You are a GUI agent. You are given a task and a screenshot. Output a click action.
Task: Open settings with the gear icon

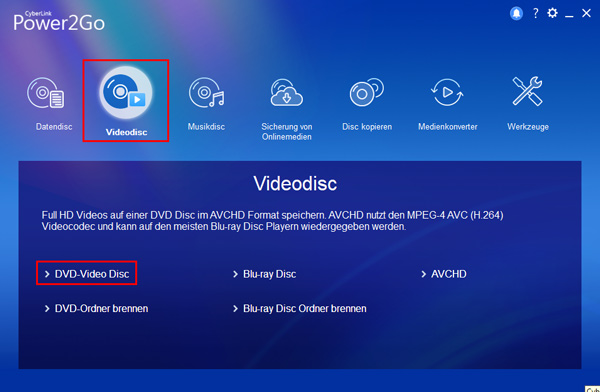point(552,13)
